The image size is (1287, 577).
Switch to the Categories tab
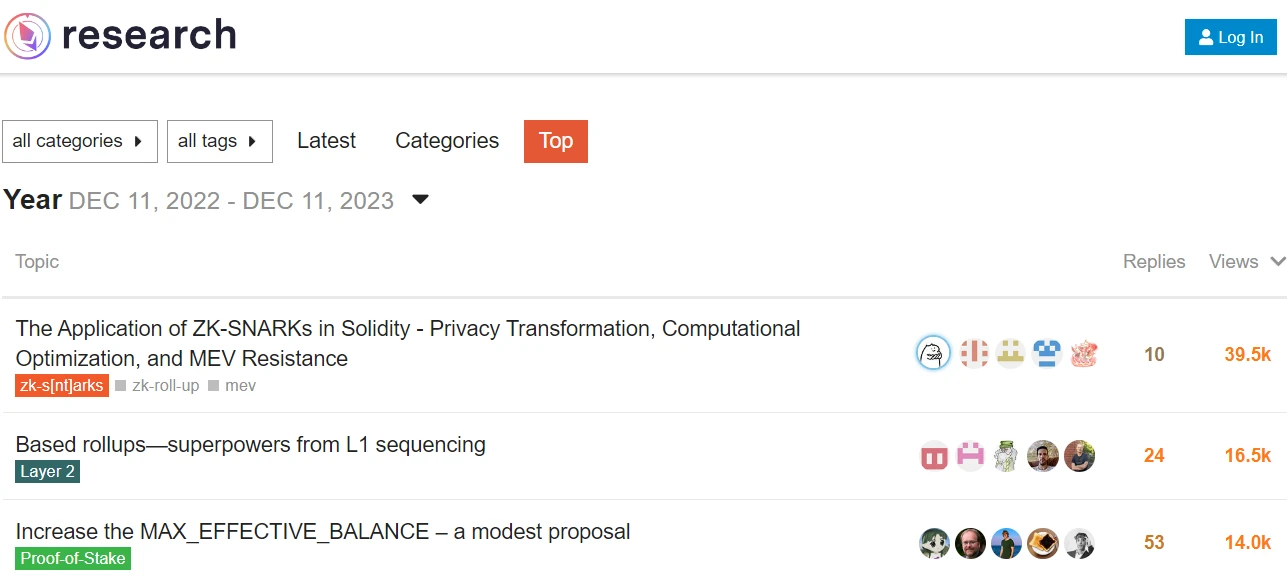click(x=447, y=141)
